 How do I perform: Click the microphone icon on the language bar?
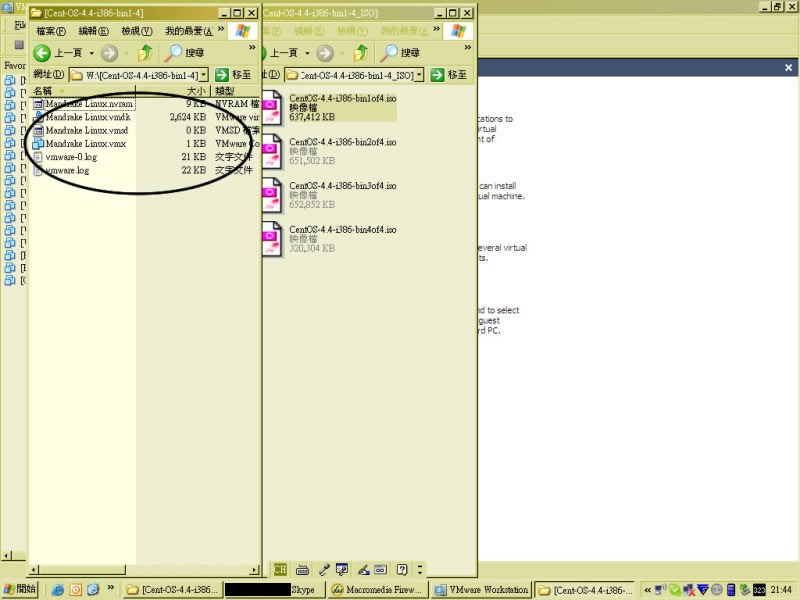323,569
